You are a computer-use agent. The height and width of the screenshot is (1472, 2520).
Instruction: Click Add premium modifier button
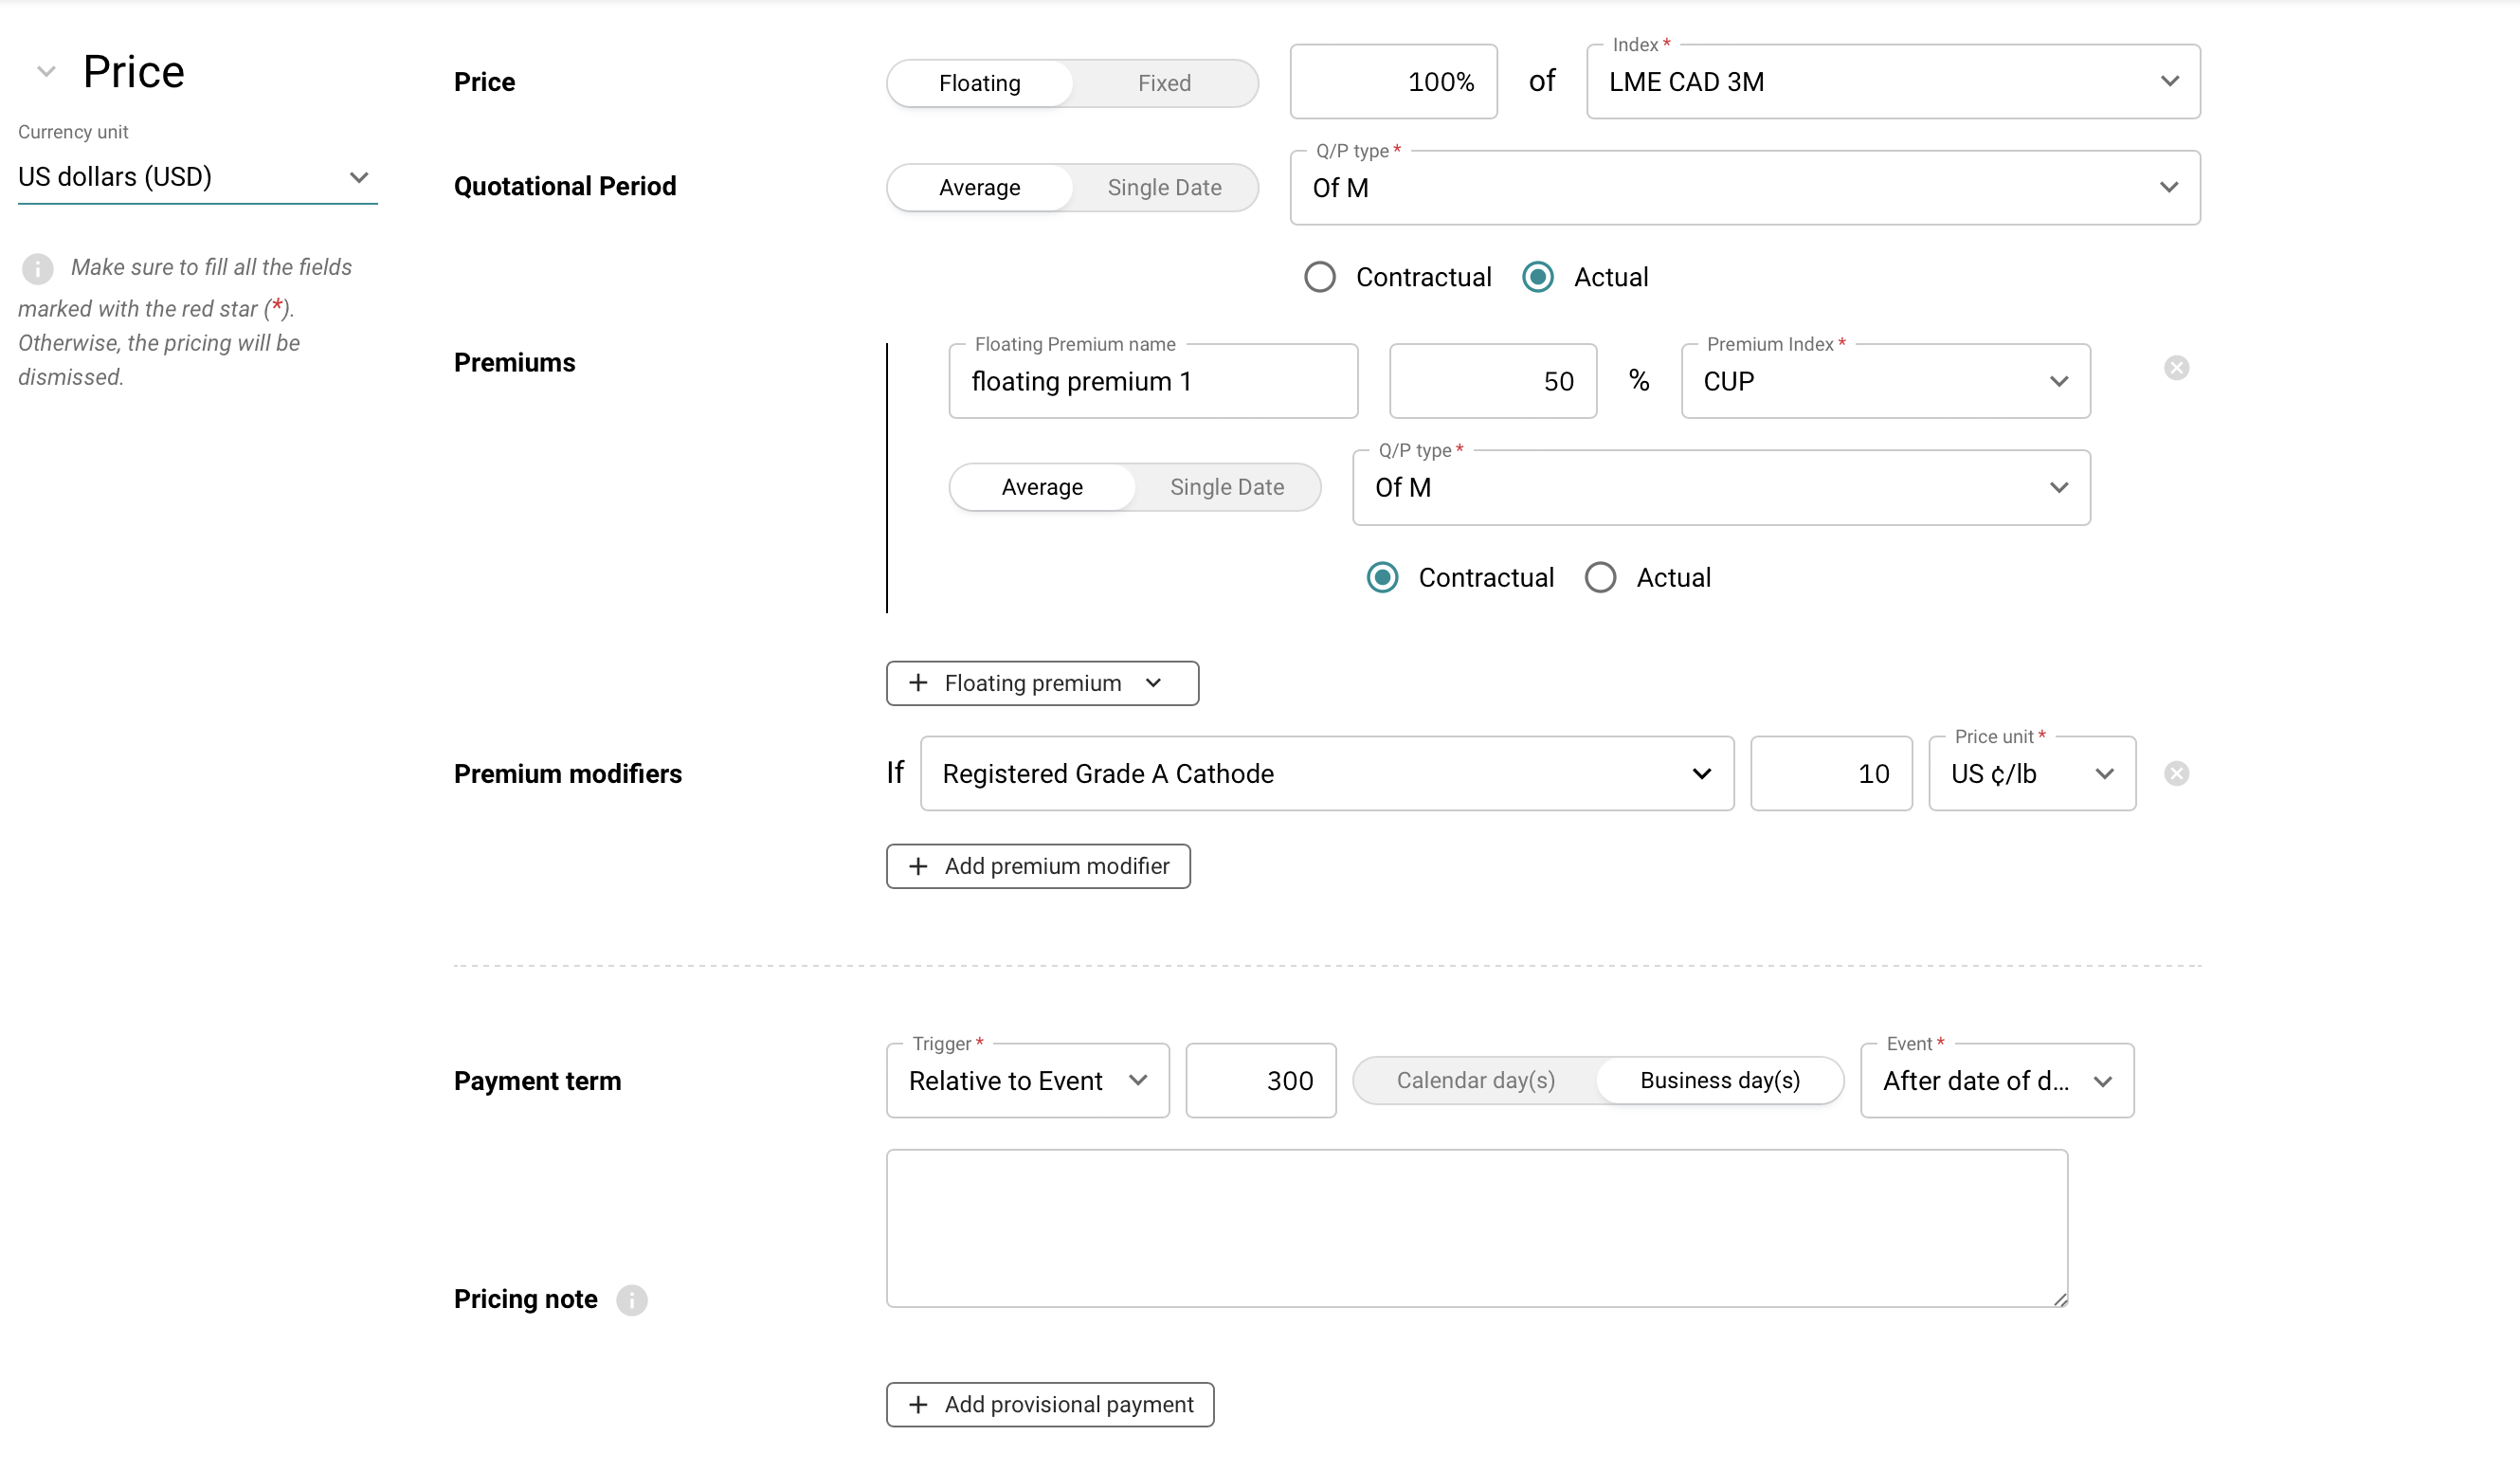(x=1038, y=866)
